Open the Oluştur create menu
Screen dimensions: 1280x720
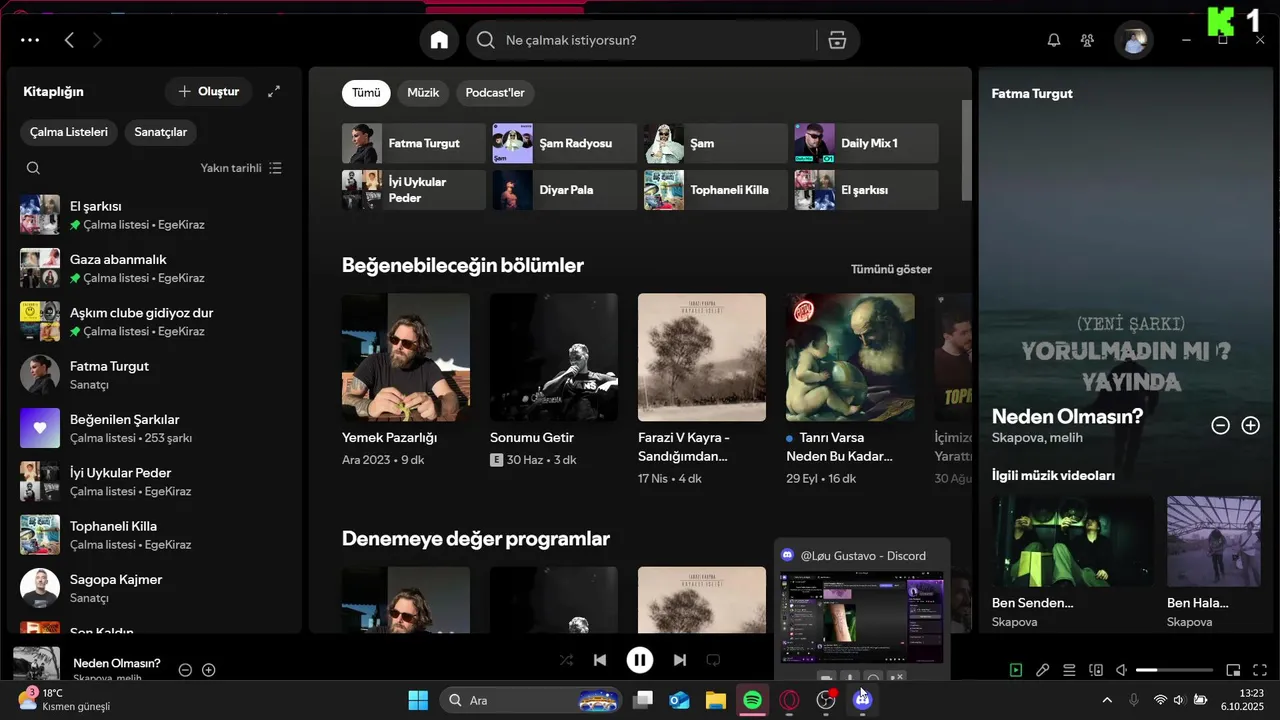pyautogui.click(x=208, y=91)
